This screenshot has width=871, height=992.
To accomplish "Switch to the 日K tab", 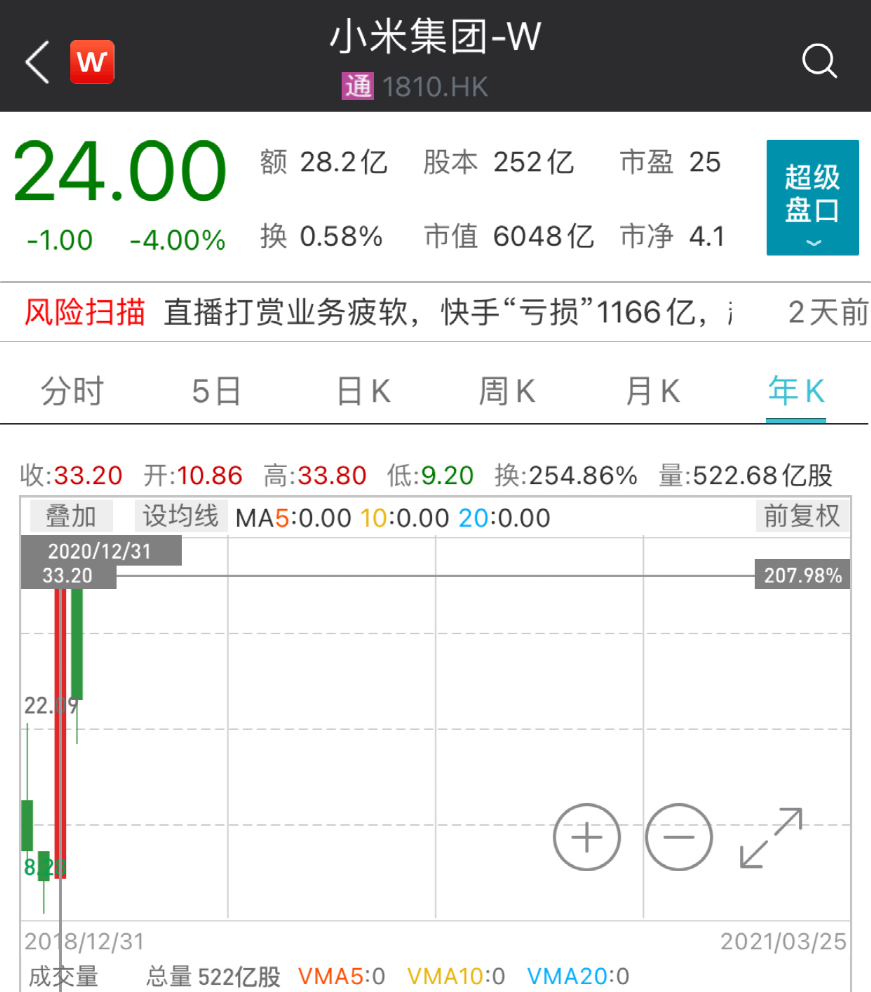I will click(x=364, y=391).
